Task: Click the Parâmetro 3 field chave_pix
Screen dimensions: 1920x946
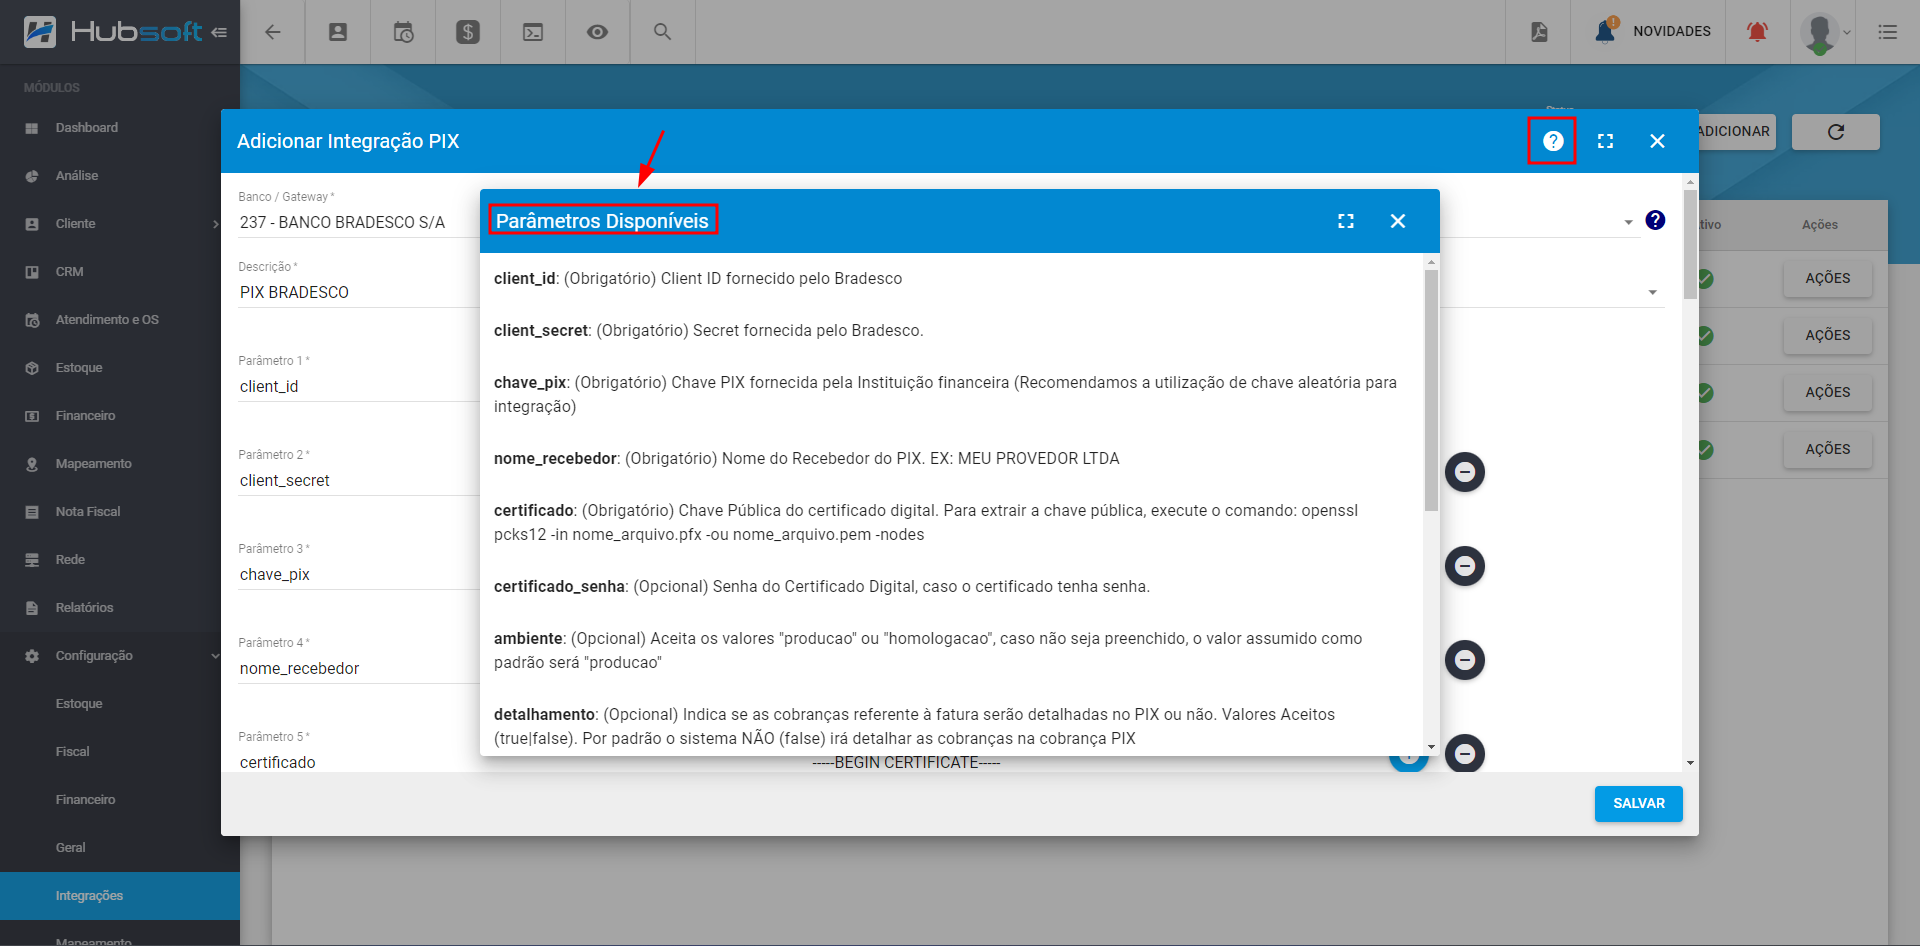Action: tap(358, 574)
